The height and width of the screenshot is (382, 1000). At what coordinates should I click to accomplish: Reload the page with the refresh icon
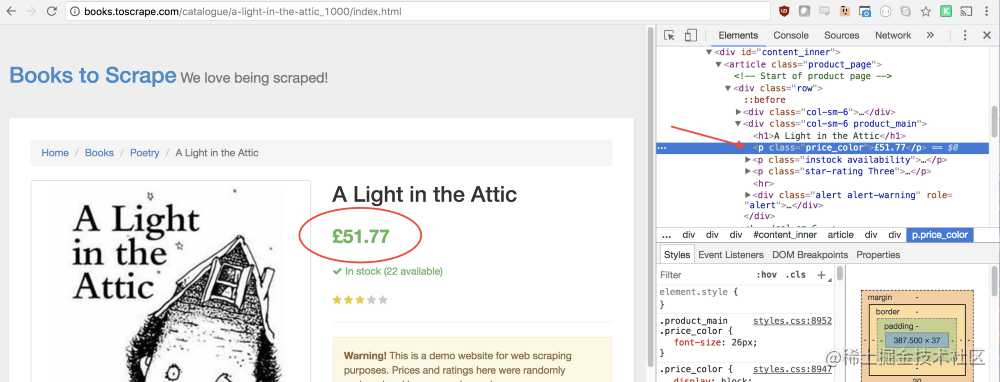pos(52,11)
